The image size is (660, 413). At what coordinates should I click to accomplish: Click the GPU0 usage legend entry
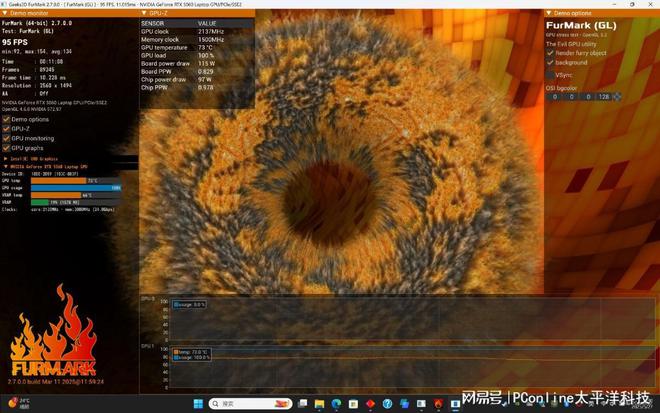click(189, 304)
